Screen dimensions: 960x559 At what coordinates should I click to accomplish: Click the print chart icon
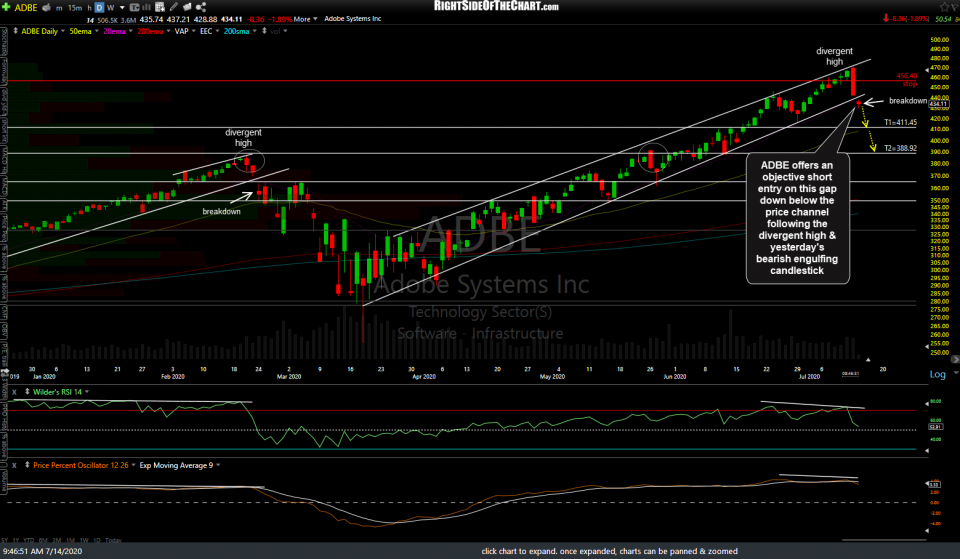pyautogui.click(x=45, y=7)
